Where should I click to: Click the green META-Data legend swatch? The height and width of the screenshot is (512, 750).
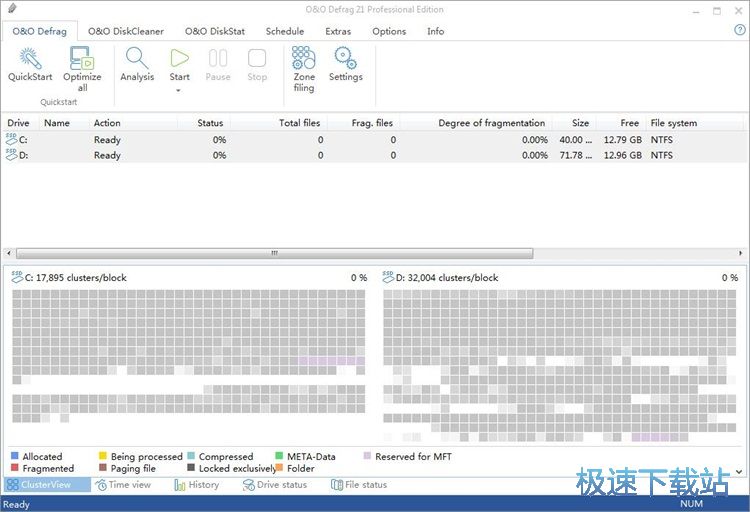(x=279, y=456)
